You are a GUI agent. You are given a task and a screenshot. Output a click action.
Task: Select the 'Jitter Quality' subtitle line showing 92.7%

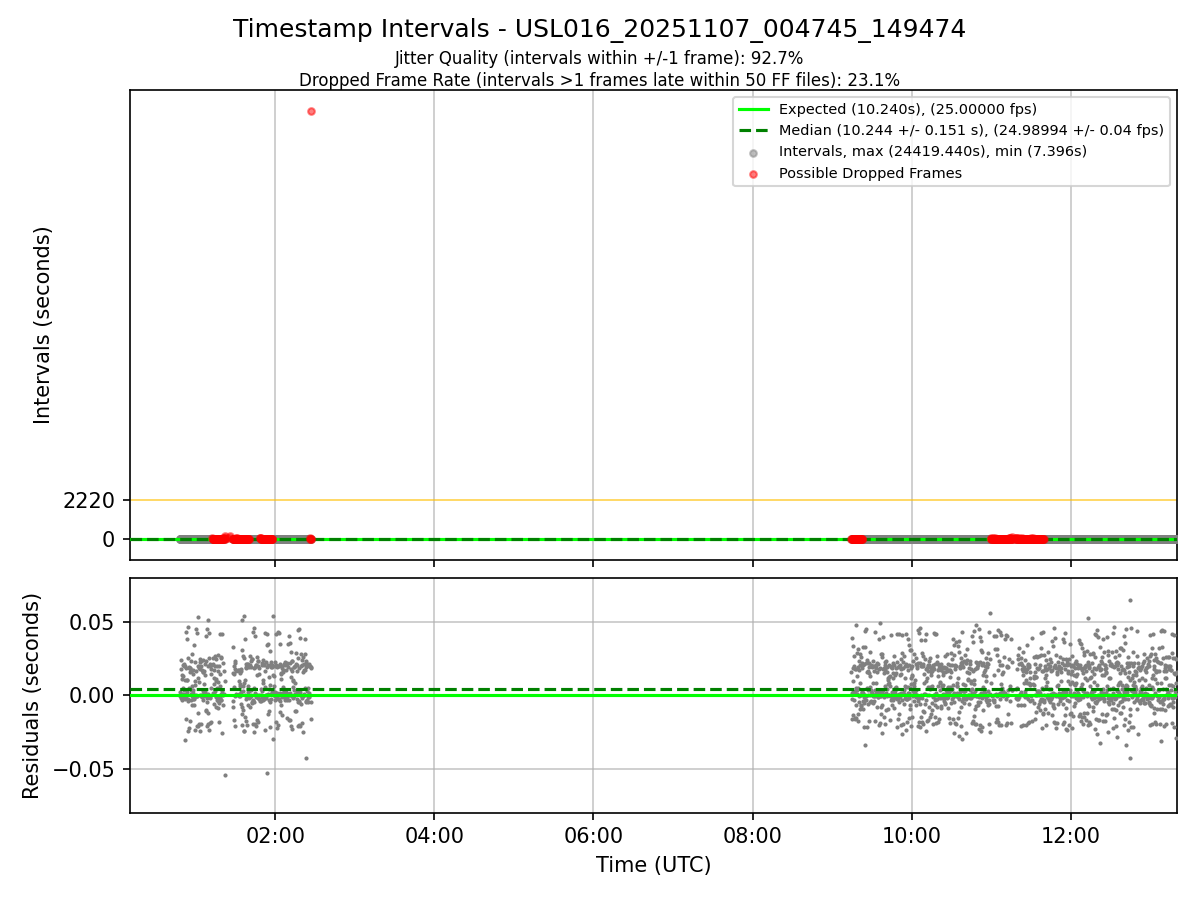point(599,58)
